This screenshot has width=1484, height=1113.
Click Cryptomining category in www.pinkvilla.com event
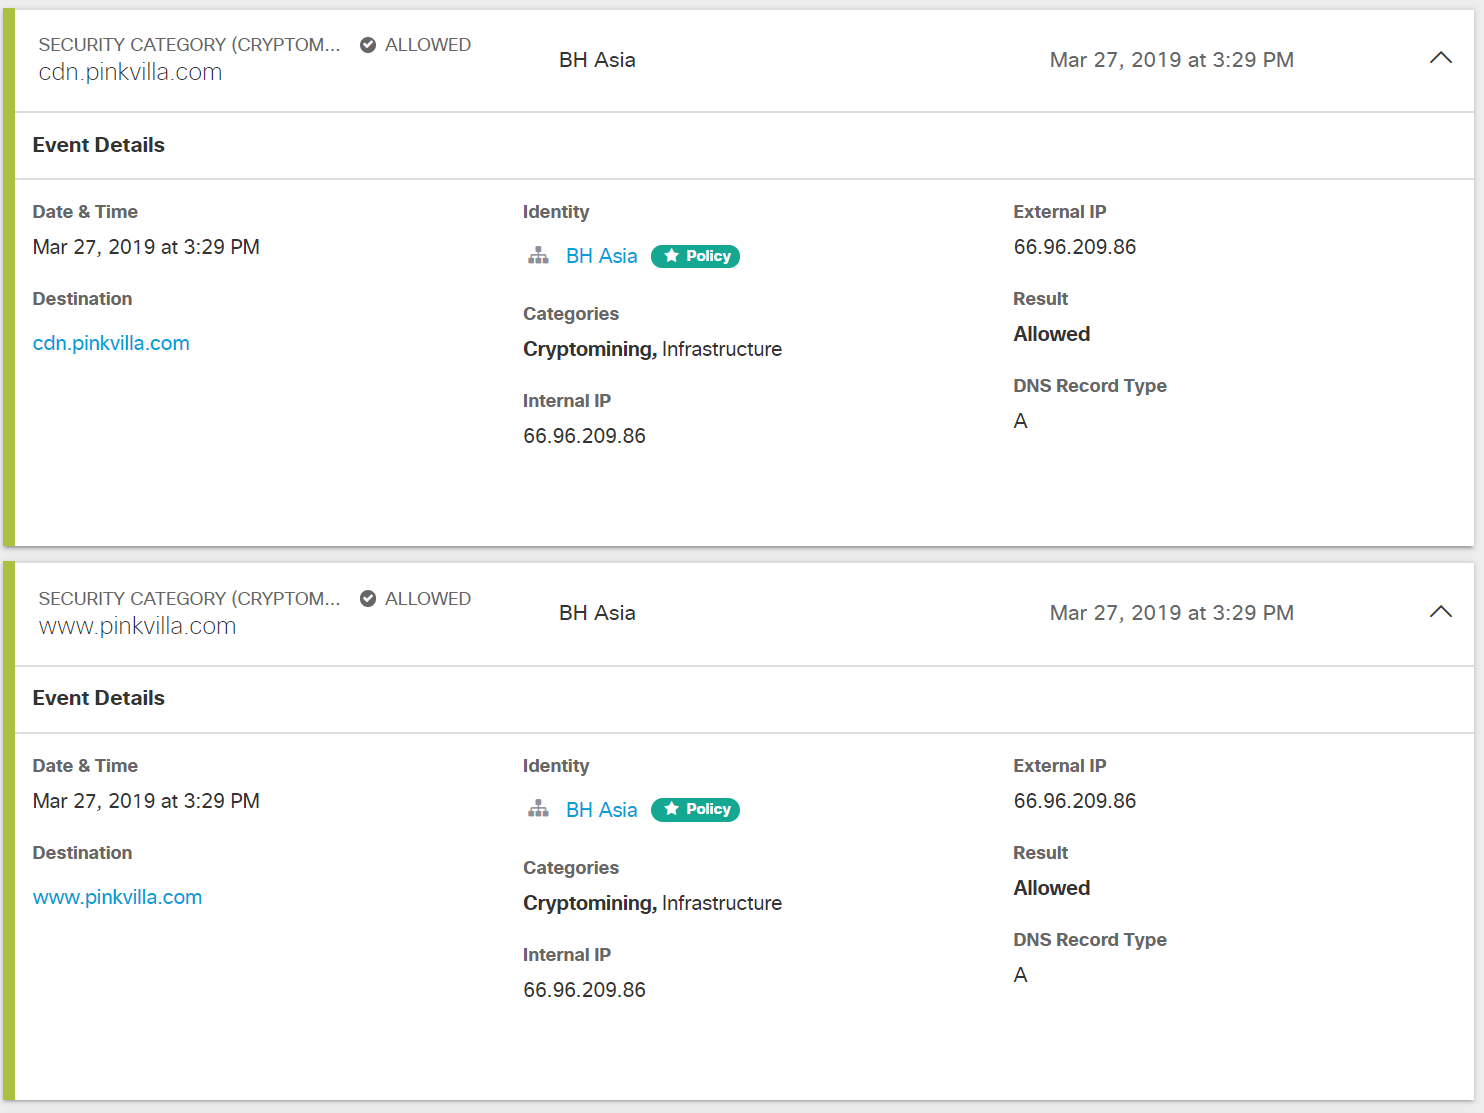589,903
